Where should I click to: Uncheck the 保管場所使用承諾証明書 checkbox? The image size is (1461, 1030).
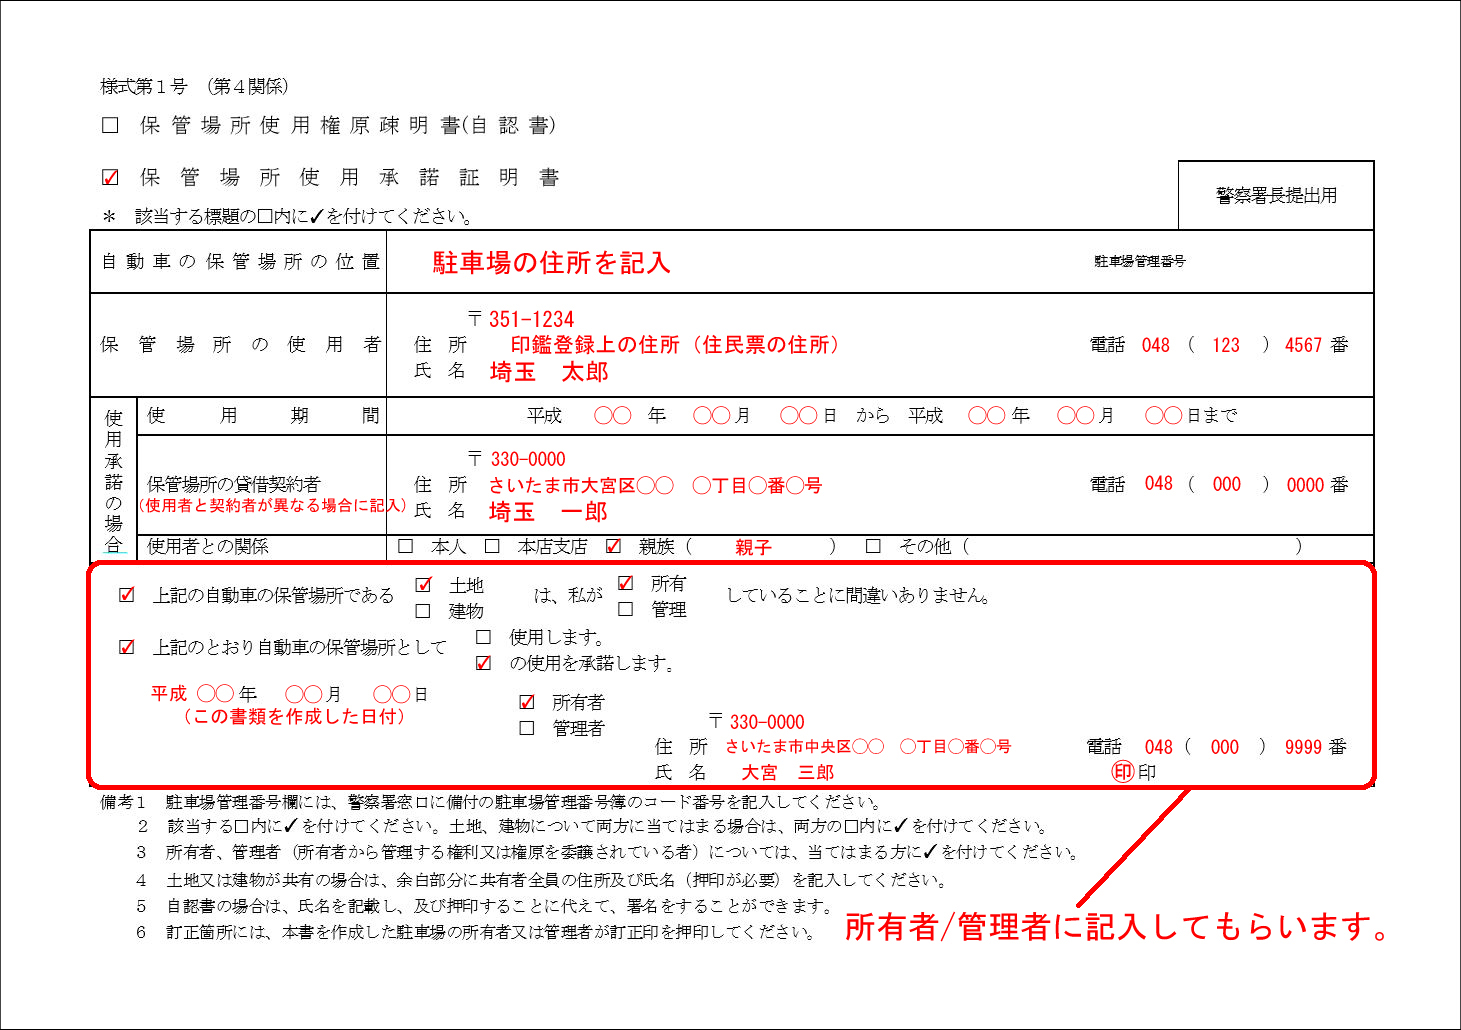coord(111,178)
